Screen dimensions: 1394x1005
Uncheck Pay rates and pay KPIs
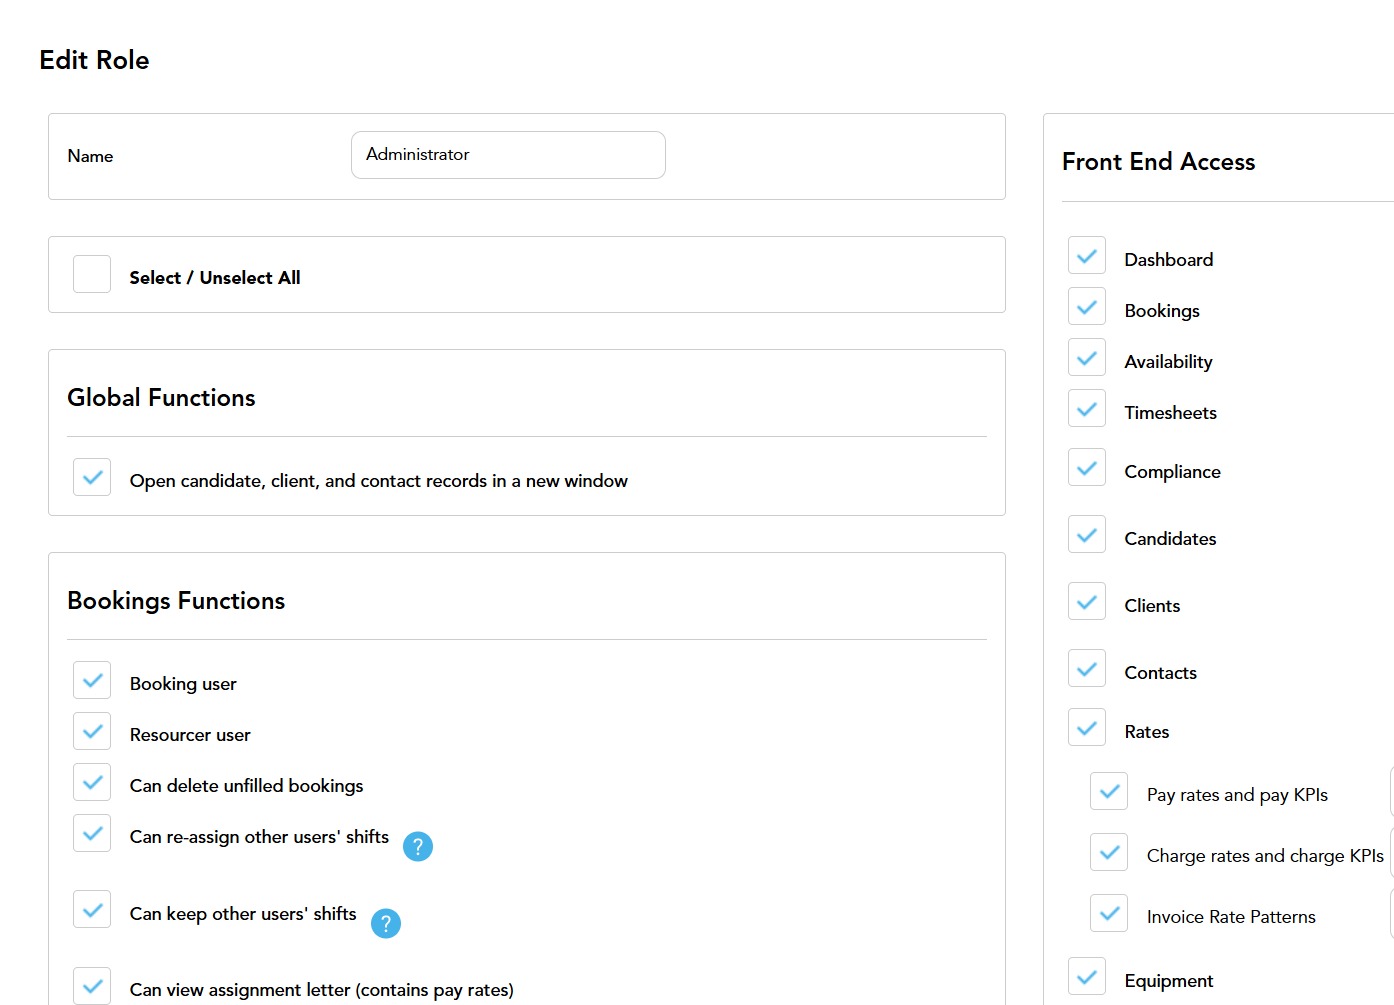[x=1109, y=792]
